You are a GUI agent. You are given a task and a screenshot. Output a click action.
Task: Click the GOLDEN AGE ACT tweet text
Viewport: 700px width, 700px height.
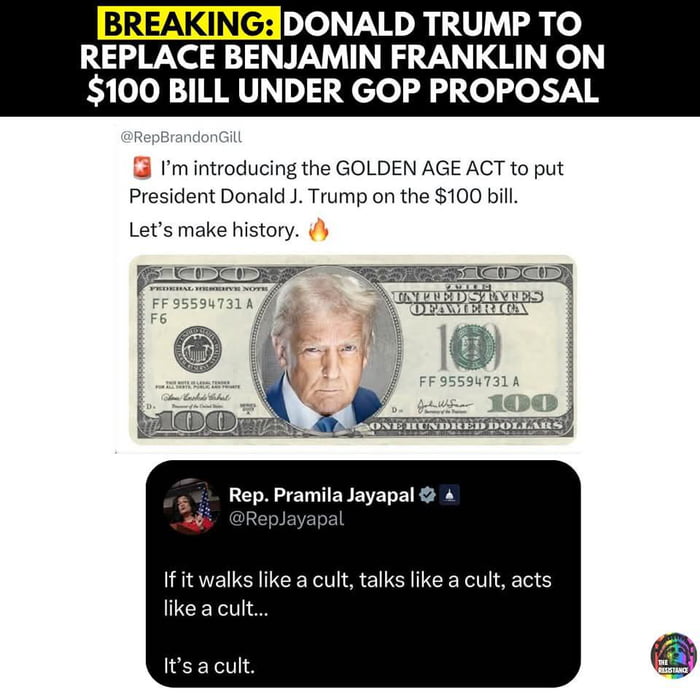tap(346, 182)
